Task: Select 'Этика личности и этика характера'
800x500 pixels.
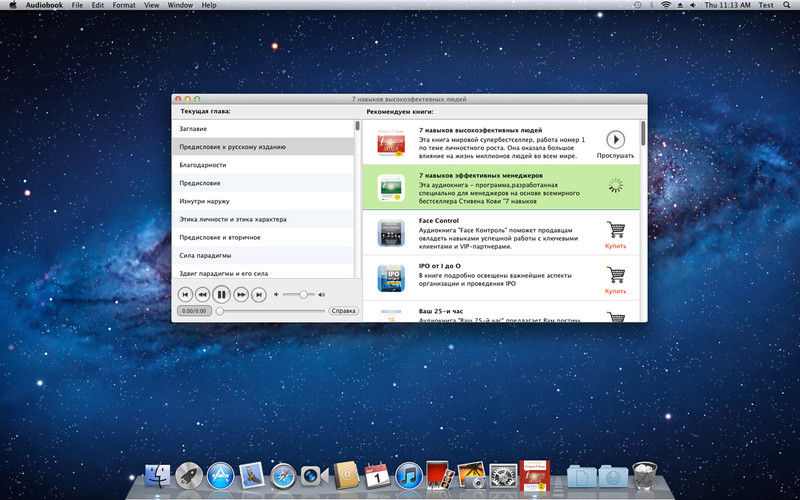Action: [x=263, y=219]
